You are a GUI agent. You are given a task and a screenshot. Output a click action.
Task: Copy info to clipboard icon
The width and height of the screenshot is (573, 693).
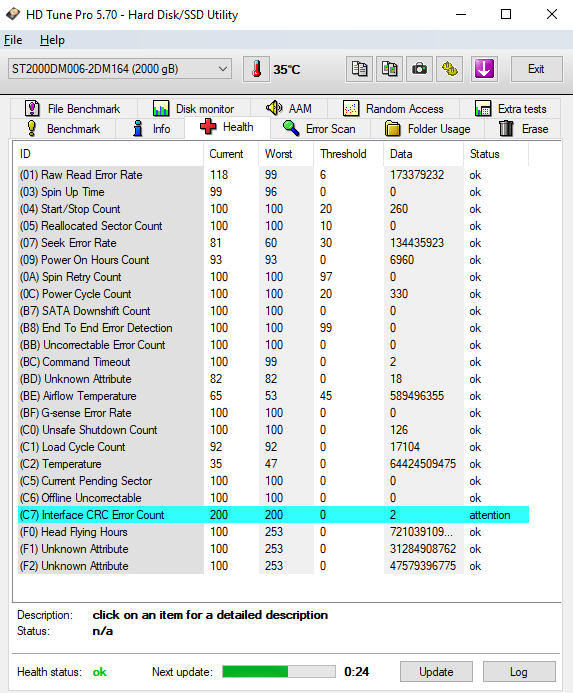click(359, 69)
